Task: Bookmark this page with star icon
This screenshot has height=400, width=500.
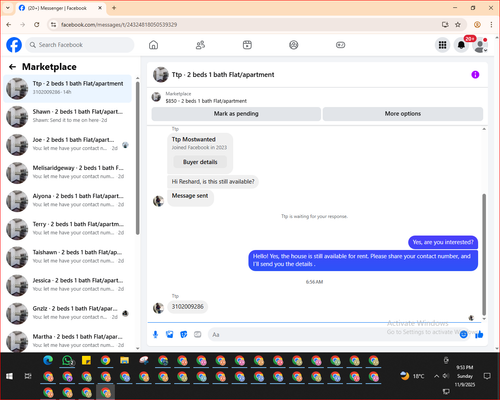Action: (x=458, y=25)
